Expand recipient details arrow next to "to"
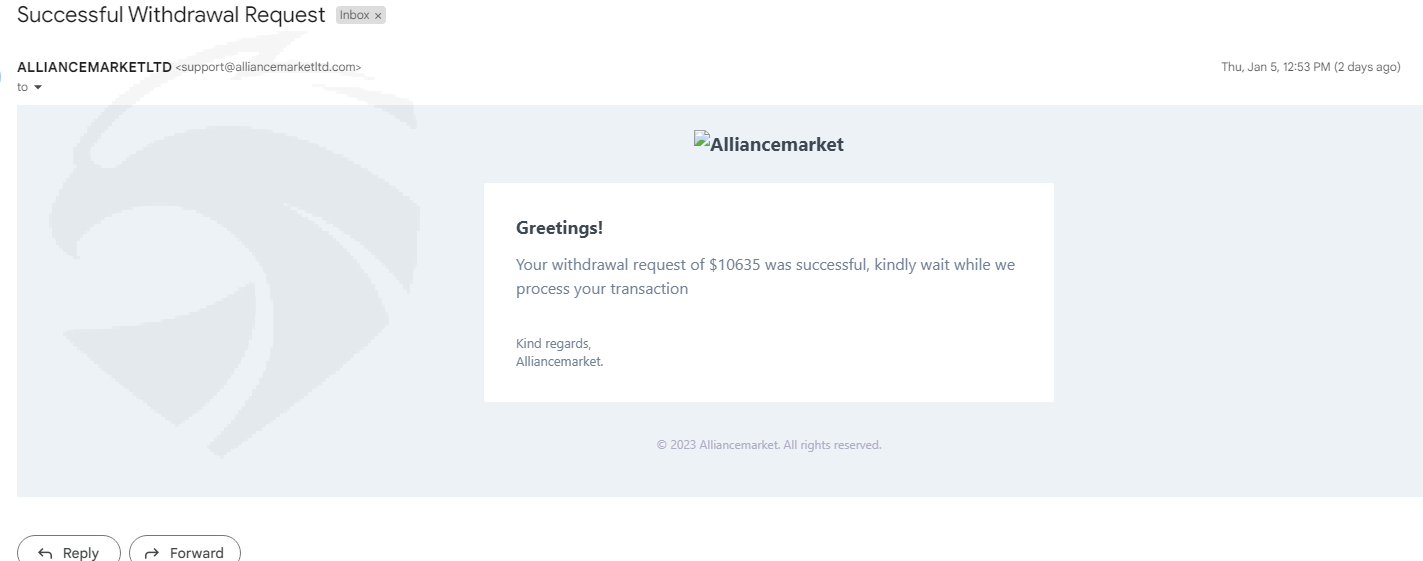The width and height of the screenshot is (1423, 561). pos(38,88)
